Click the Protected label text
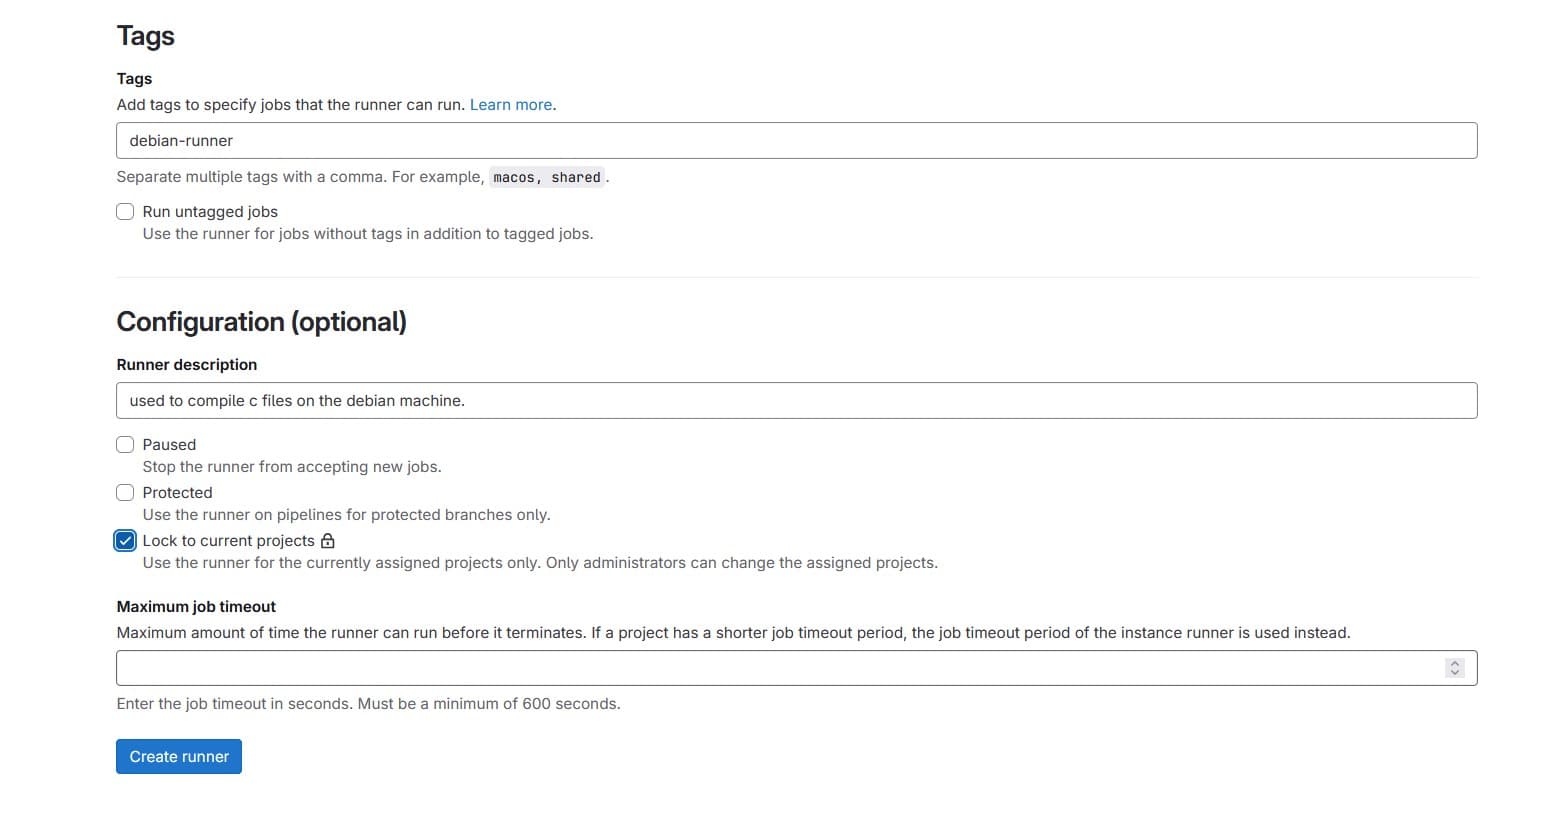1565x827 pixels. pyautogui.click(x=177, y=493)
